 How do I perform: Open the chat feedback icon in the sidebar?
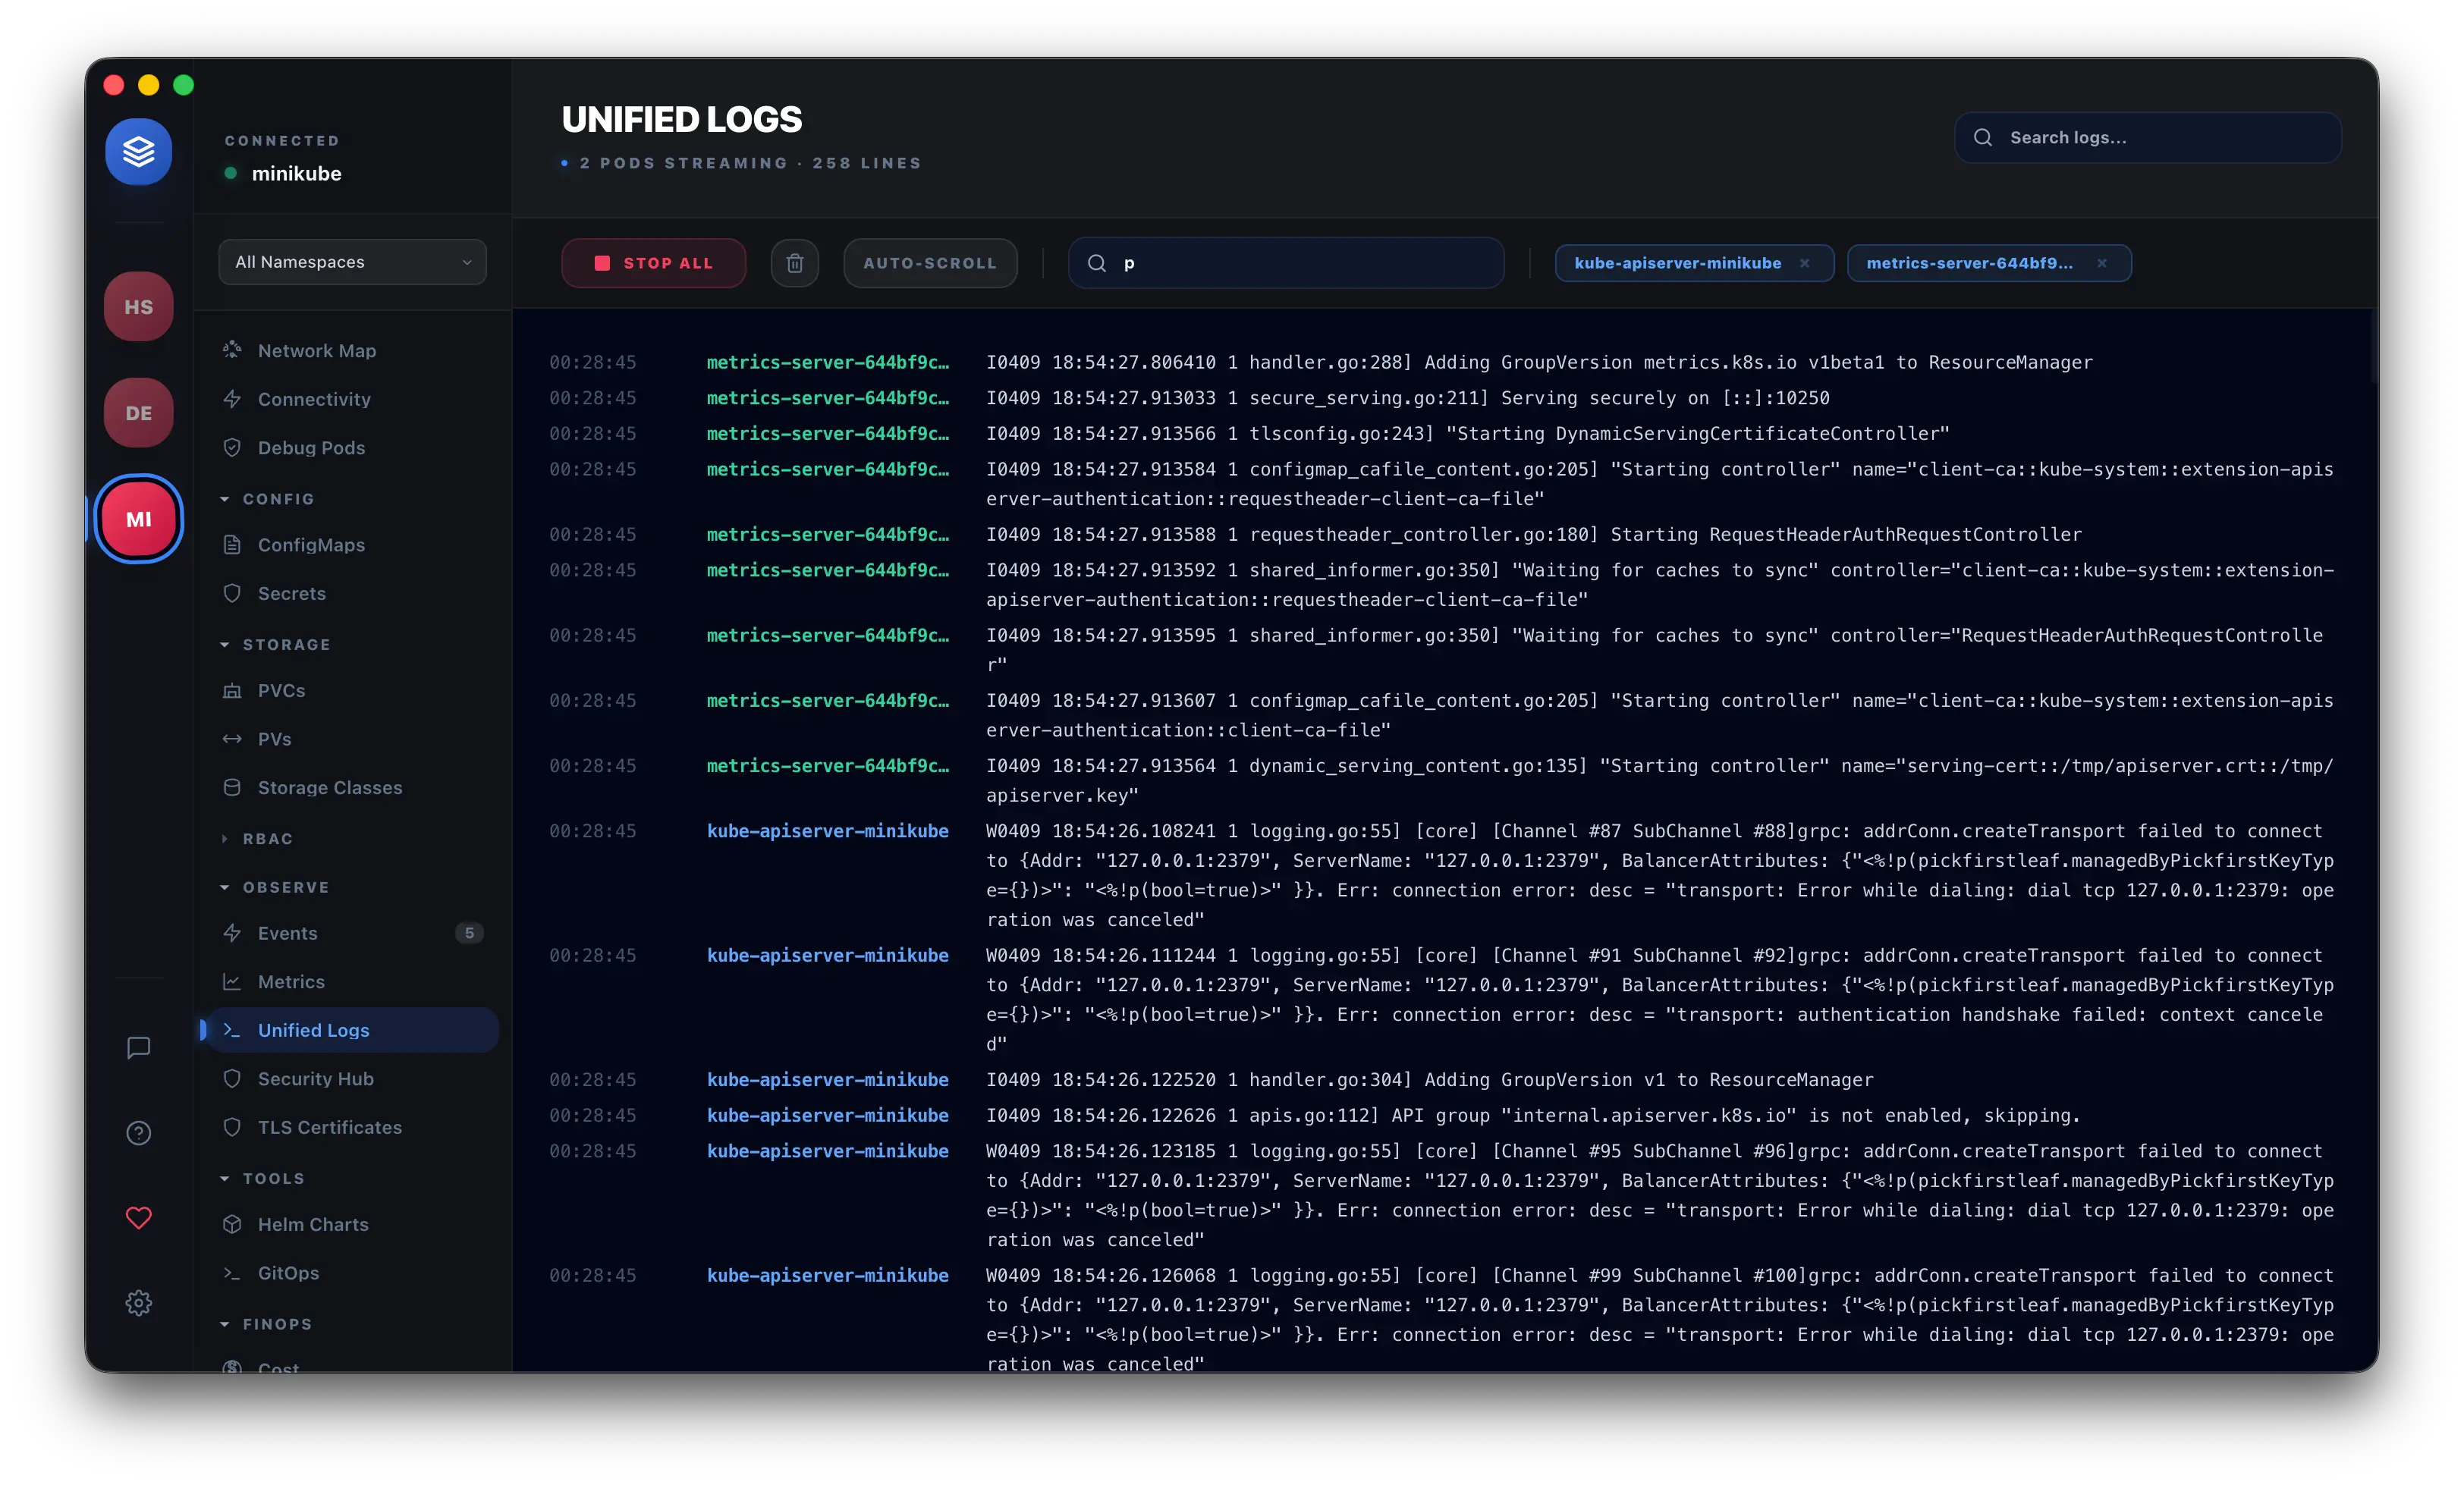[139, 1047]
